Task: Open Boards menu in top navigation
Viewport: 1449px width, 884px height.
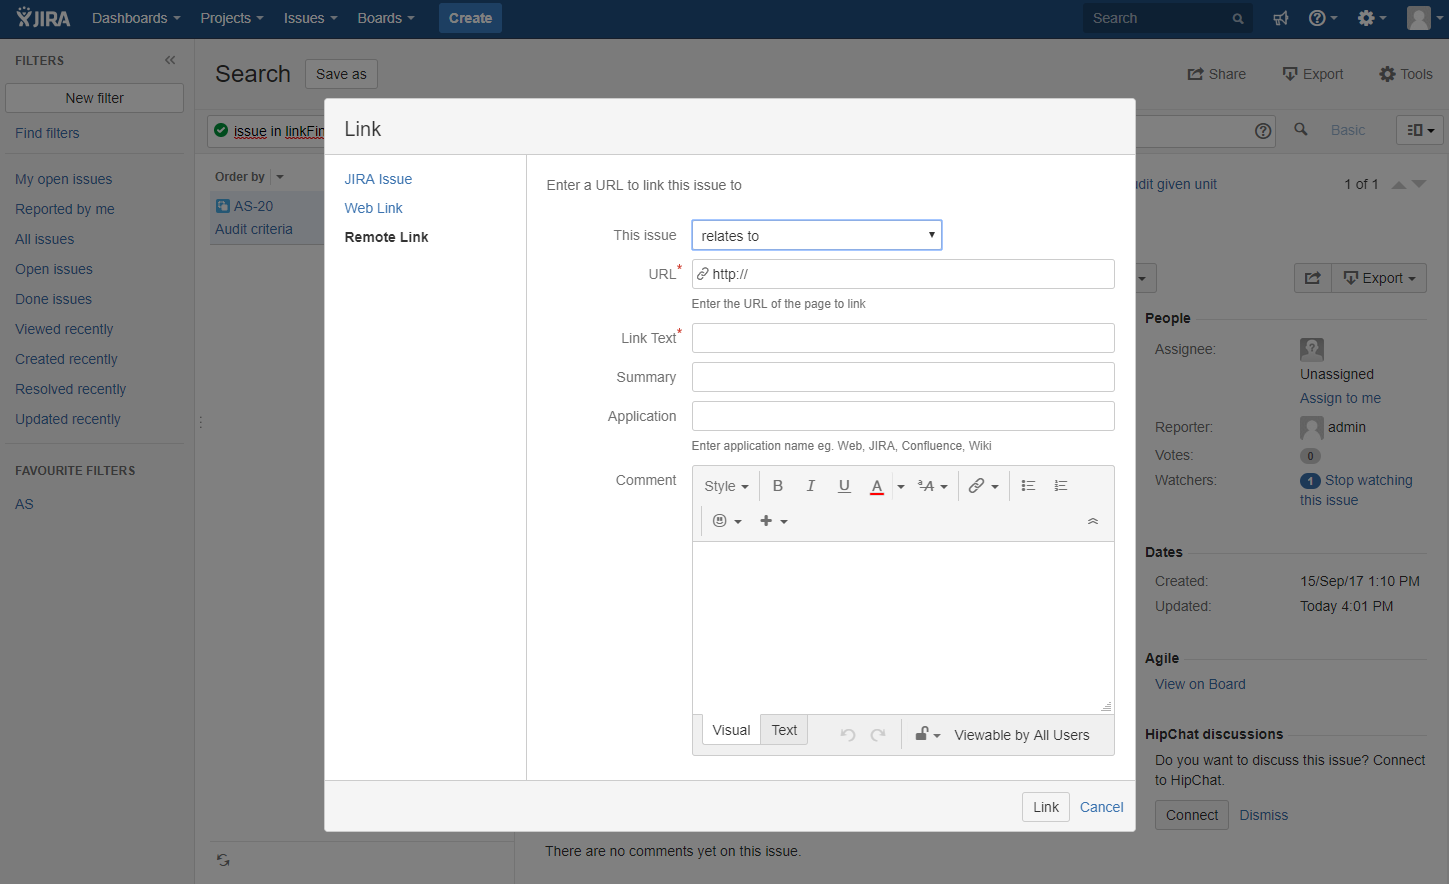Action: tap(385, 18)
